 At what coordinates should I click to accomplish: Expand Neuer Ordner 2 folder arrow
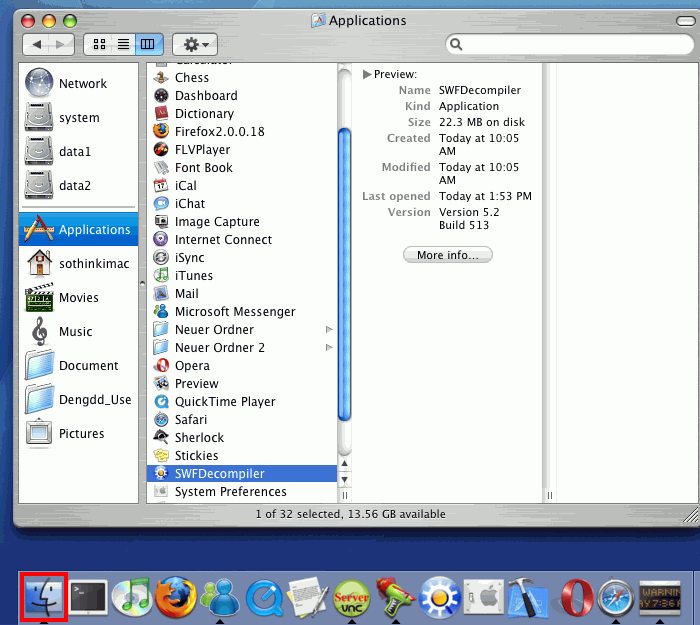(329, 347)
